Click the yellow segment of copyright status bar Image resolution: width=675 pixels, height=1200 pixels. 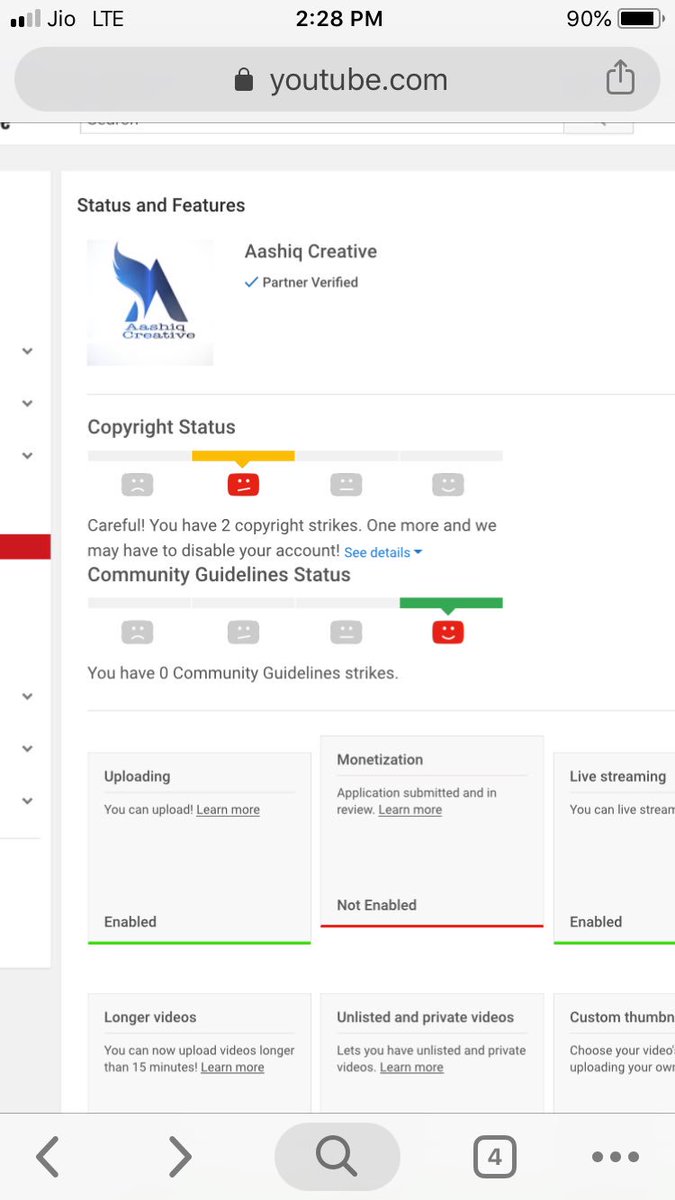point(243,456)
